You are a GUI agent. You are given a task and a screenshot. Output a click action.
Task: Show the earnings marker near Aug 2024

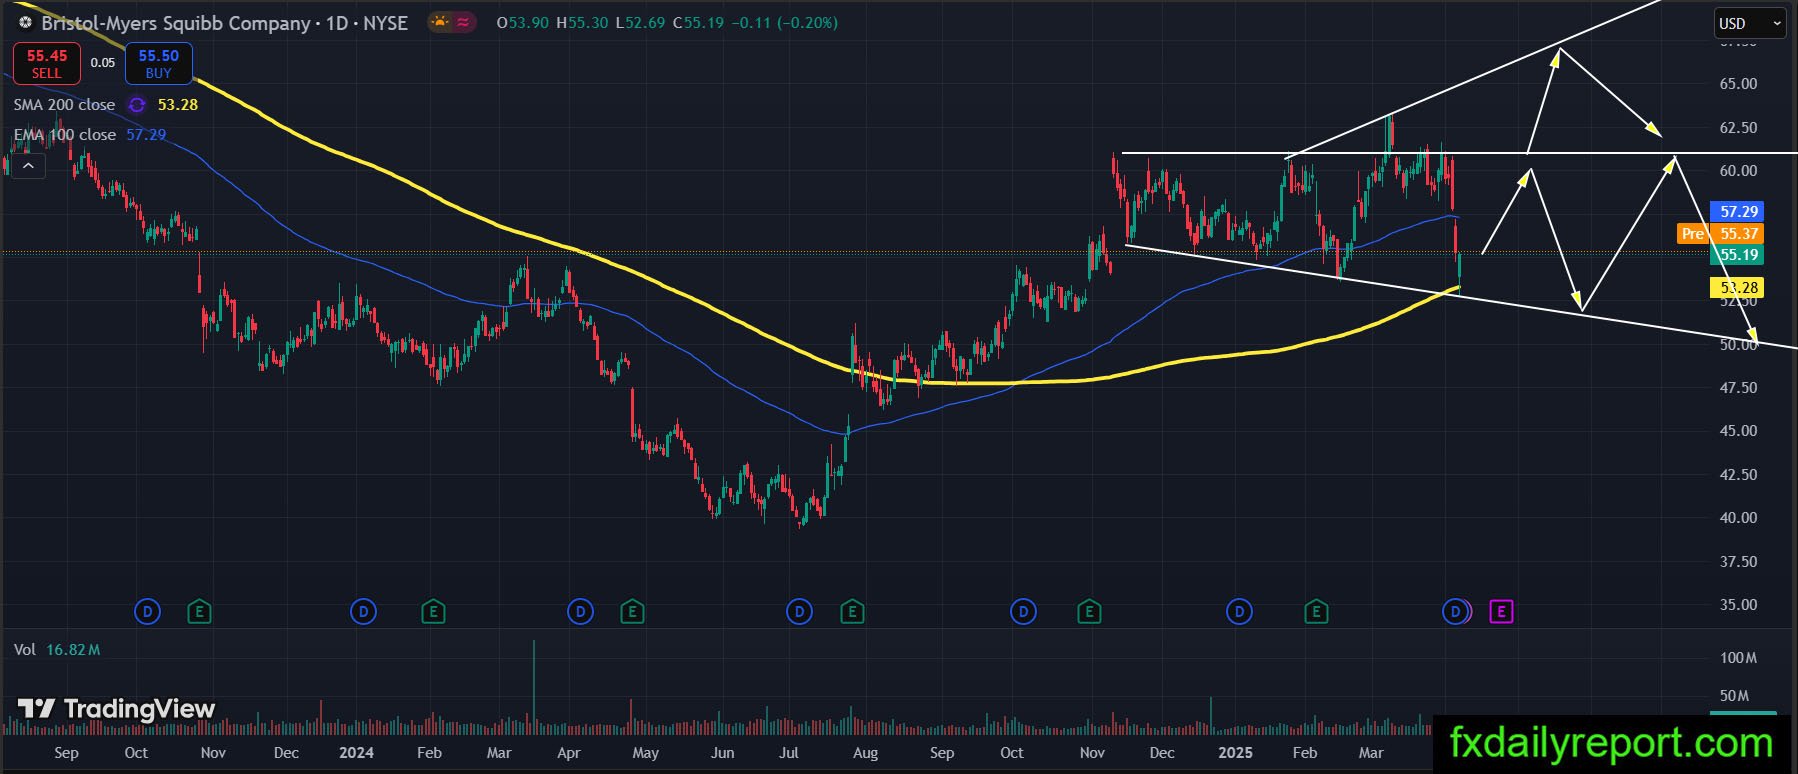(x=852, y=611)
